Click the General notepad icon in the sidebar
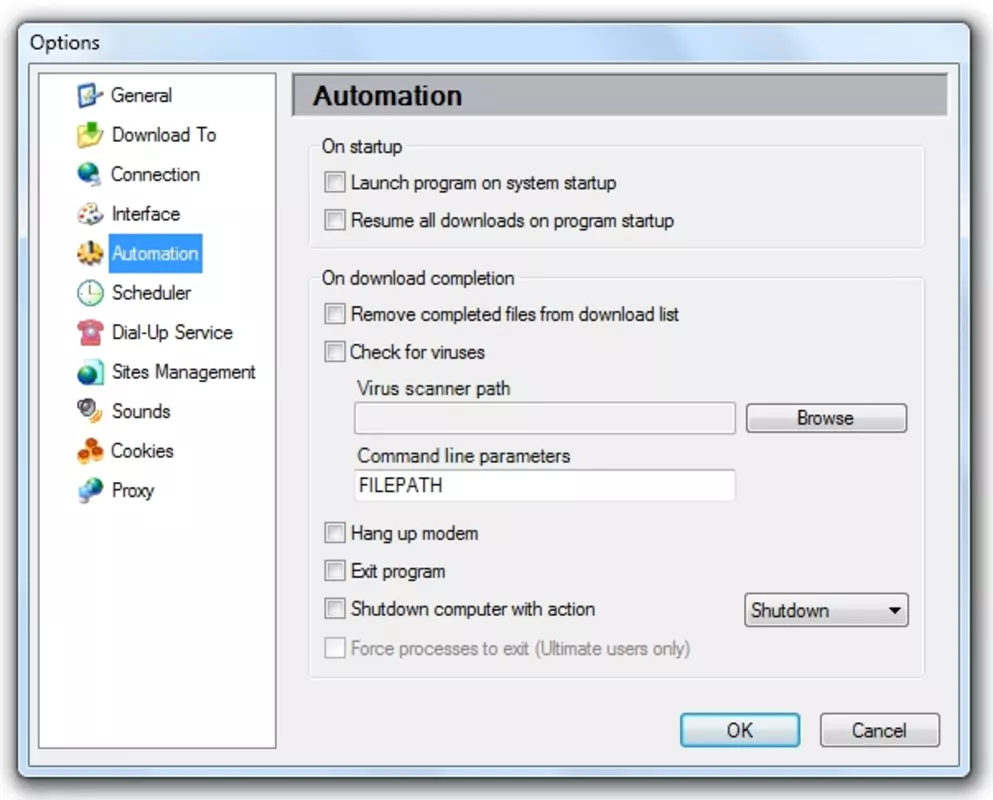Image resolution: width=993 pixels, height=800 pixels. [x=90, y=96]
